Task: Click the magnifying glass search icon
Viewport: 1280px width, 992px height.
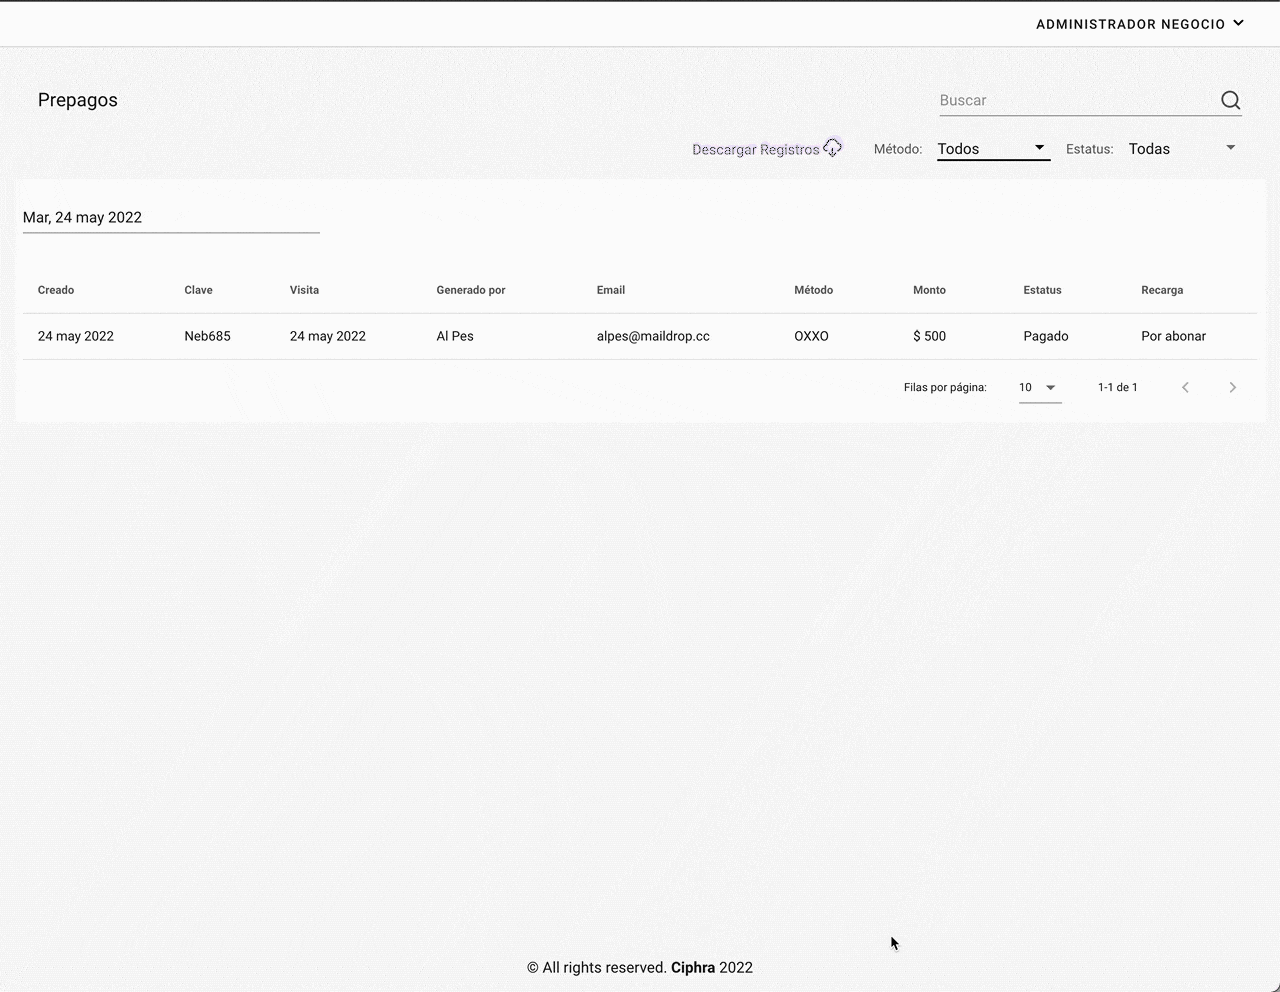Action: [x=1230, y=100]
